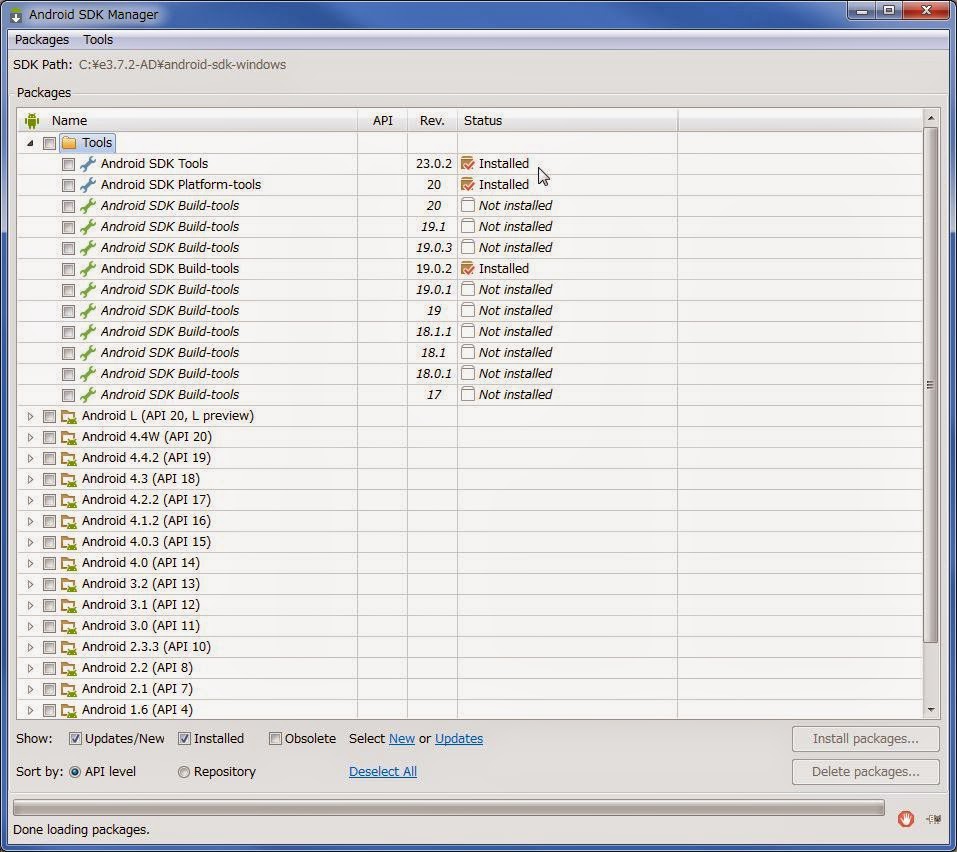
Task: Click the Delete packages button
Action: coord(865,772)
